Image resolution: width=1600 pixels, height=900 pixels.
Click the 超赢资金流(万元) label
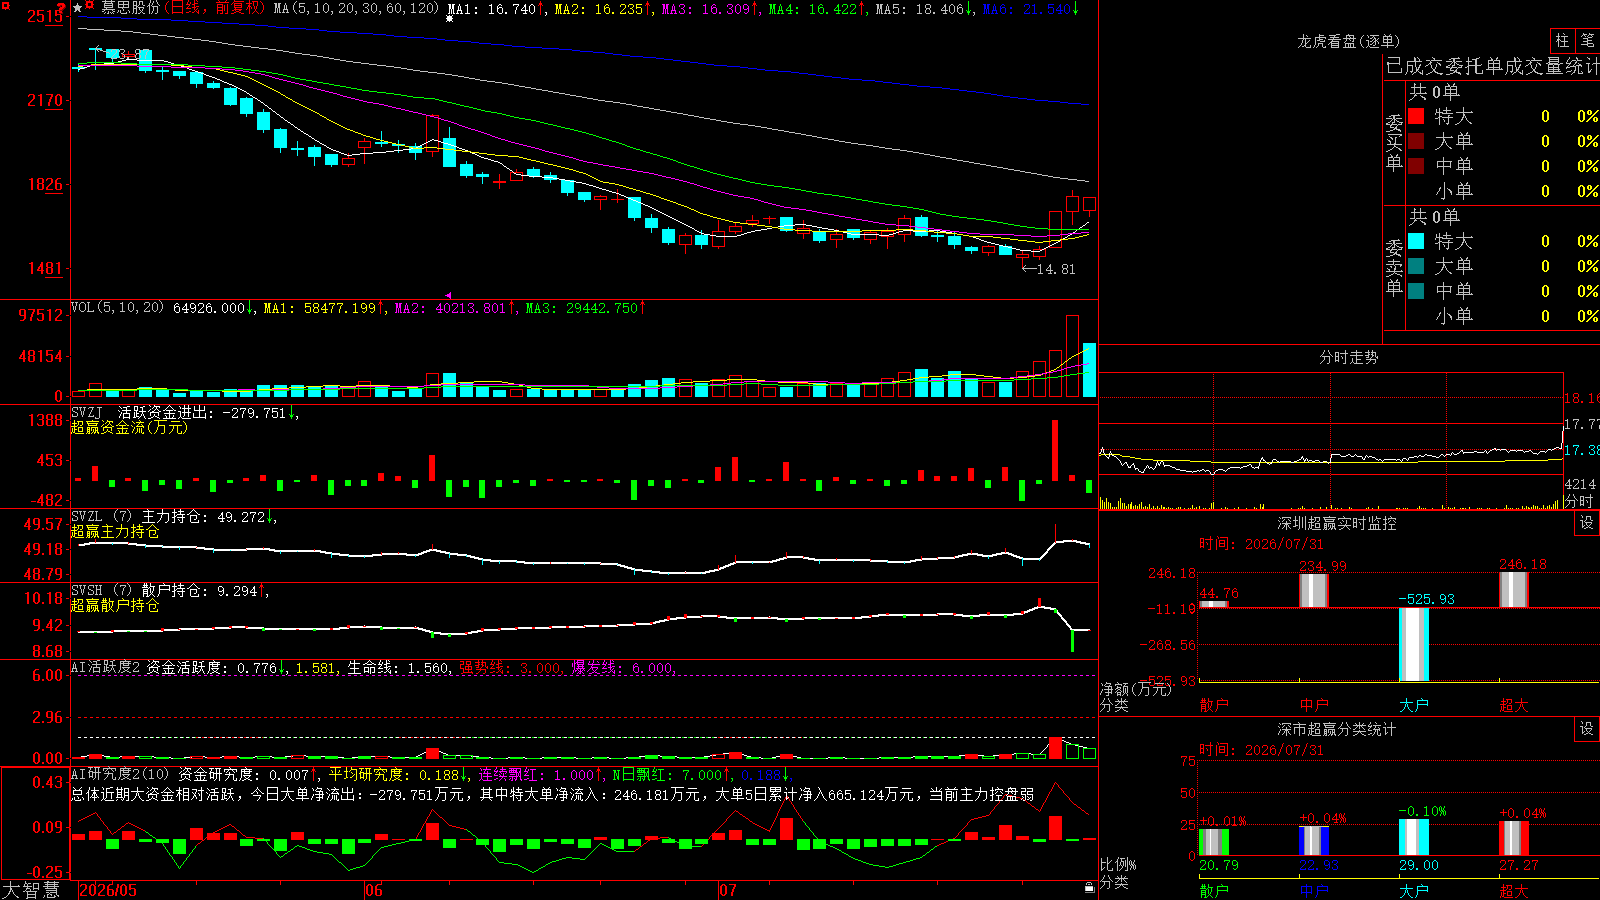point(129,427)
